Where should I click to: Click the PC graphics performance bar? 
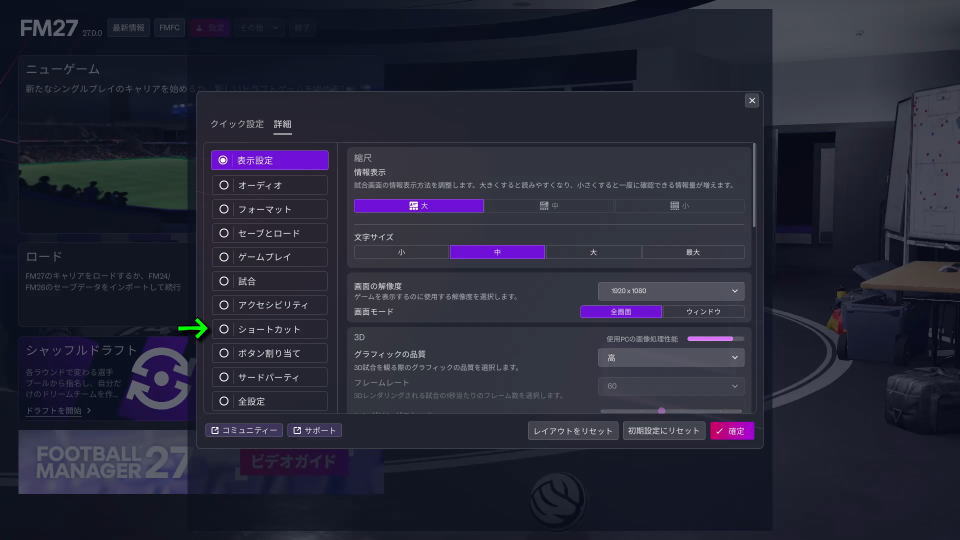point(715,339)
